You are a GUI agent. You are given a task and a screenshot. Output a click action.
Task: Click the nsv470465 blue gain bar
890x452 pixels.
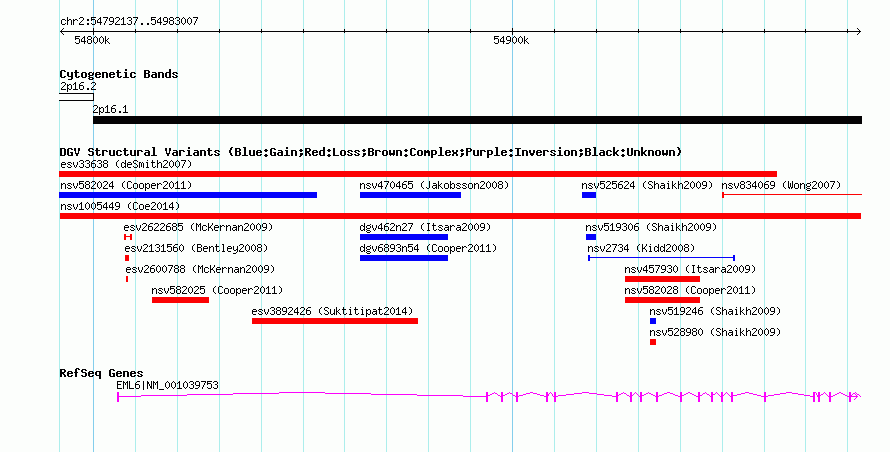[410, 195]
